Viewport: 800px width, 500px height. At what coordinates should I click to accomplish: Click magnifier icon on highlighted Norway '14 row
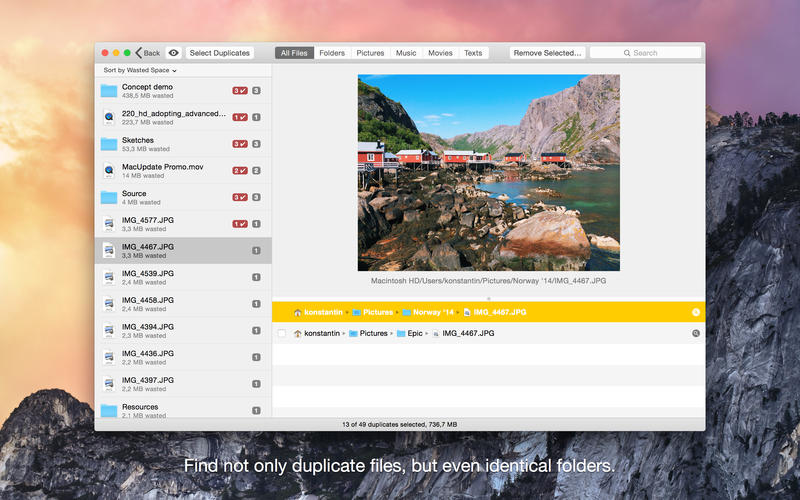[696, 312]
